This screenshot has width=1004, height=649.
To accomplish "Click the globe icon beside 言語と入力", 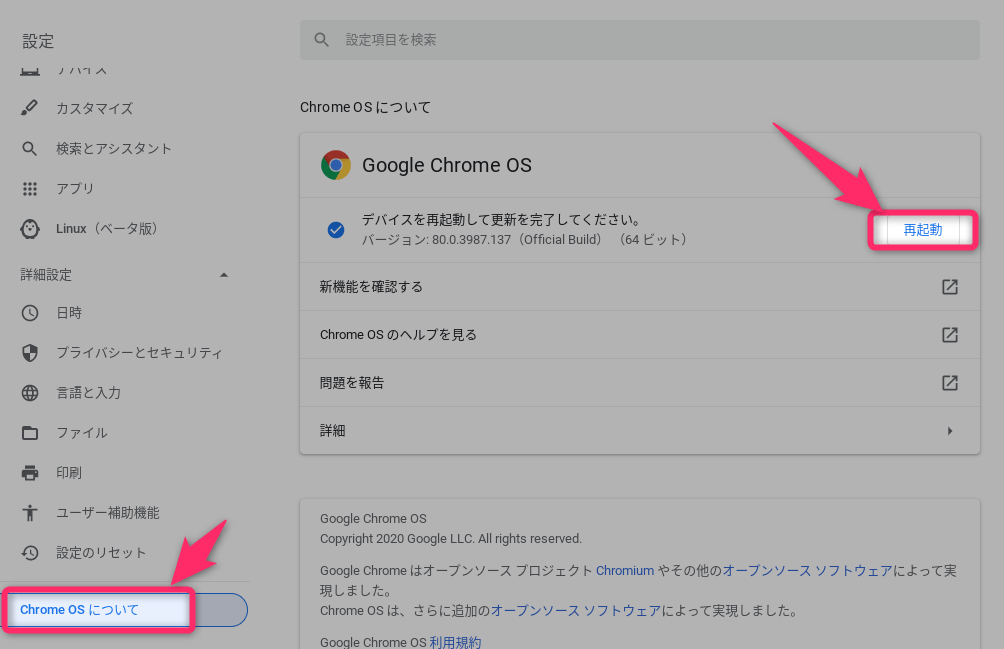I will point(29,393).
